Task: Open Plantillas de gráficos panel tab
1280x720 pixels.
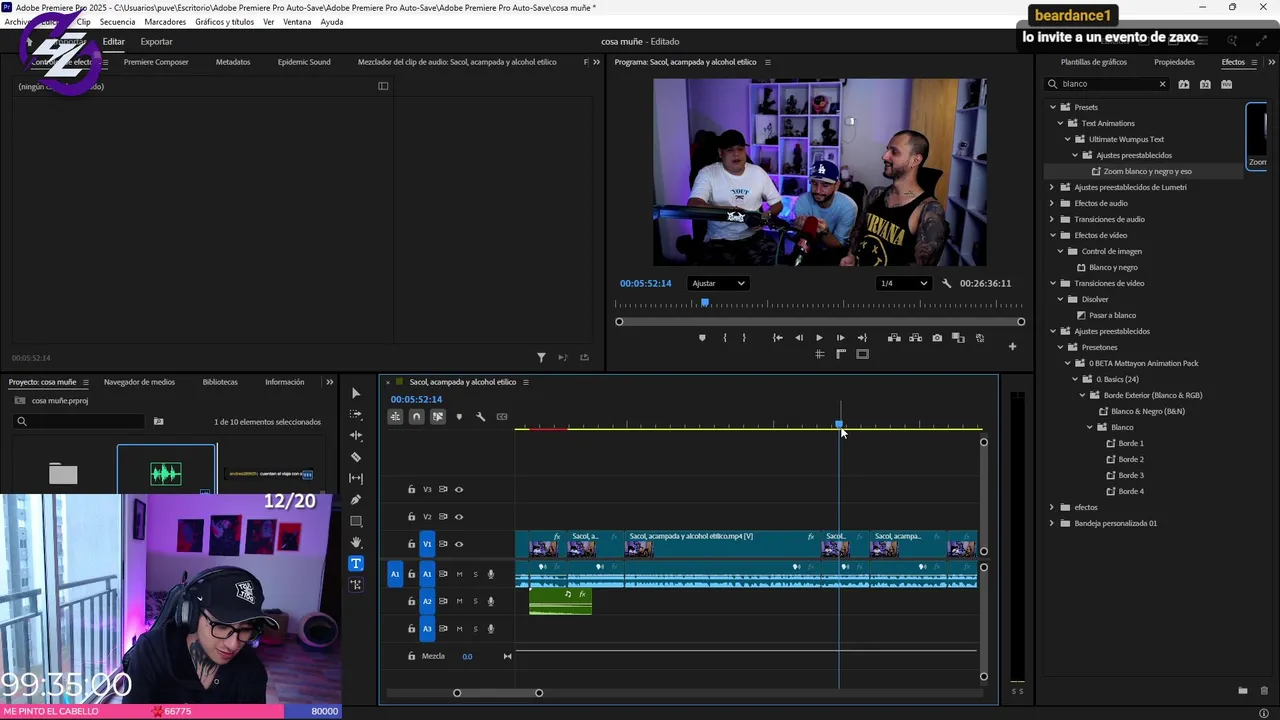Action: pos(1094,62)
